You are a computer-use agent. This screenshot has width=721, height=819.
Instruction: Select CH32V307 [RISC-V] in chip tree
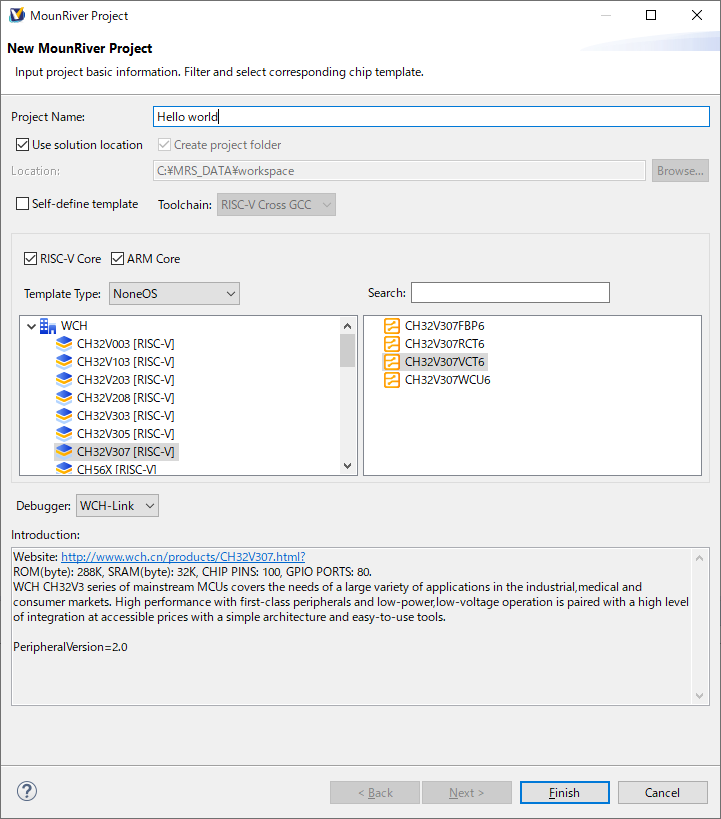click(x=125, y=451)
